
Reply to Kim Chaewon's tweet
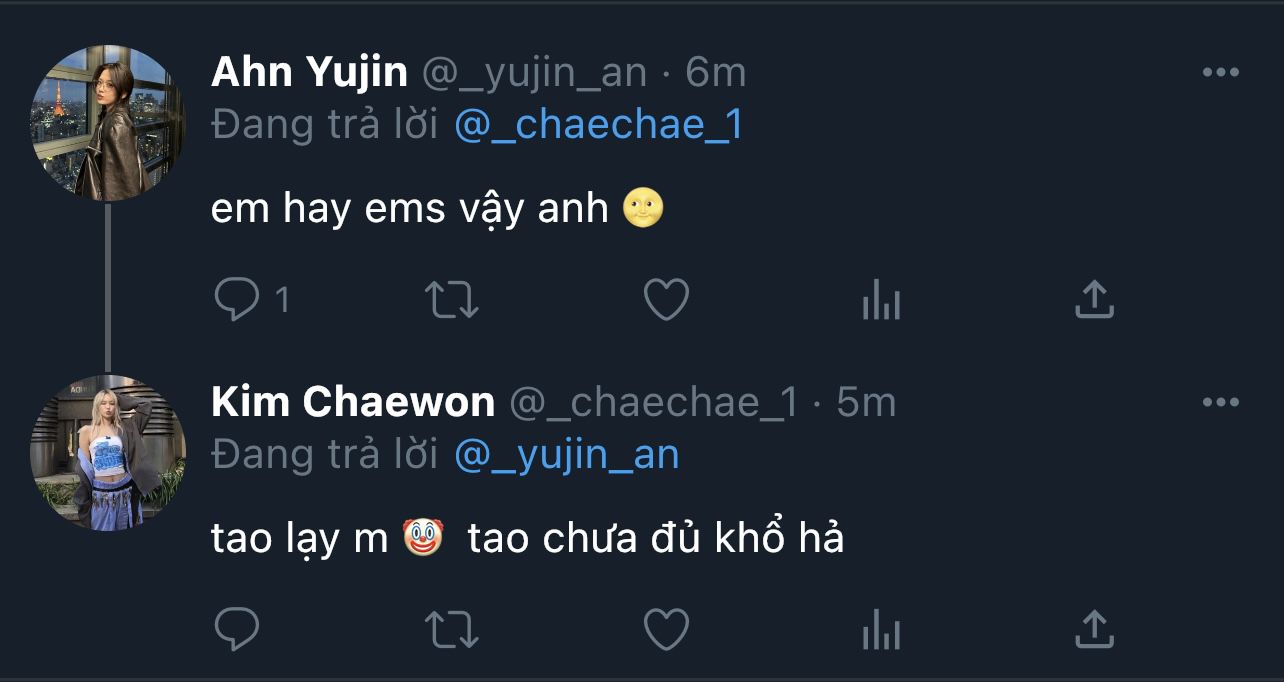(237, 630)
